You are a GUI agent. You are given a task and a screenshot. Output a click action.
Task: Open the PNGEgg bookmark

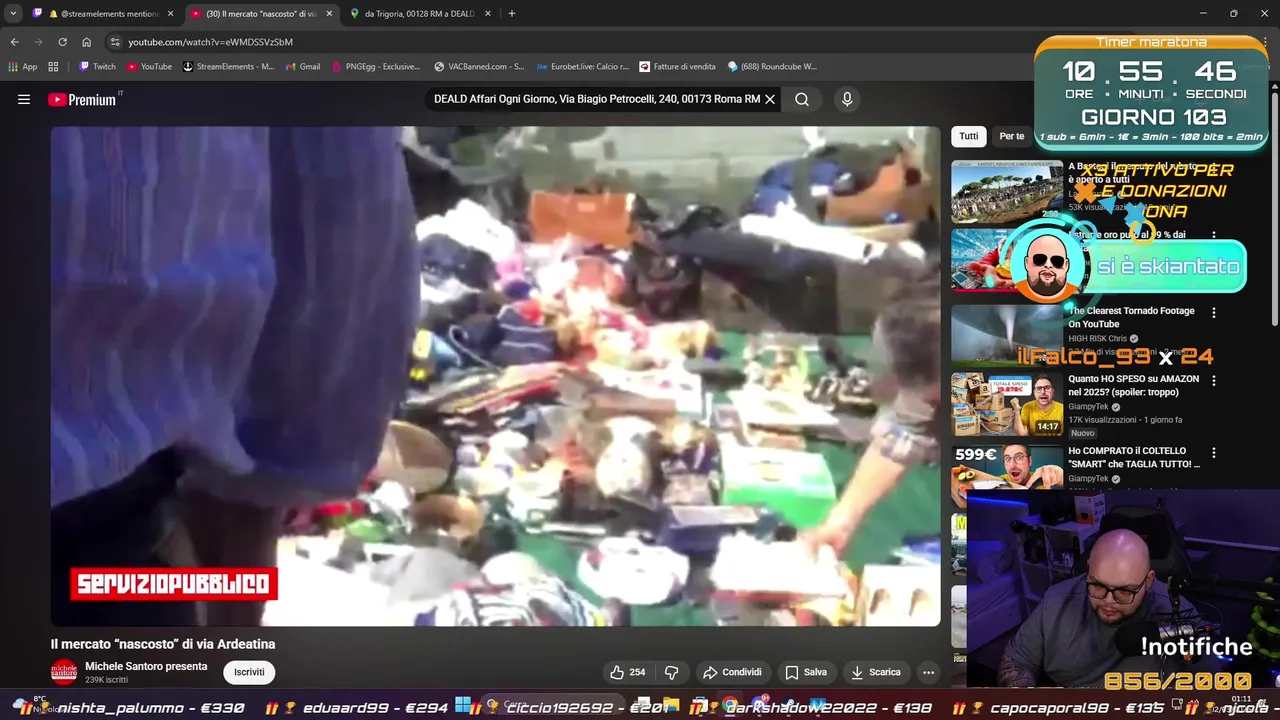click(x=376, y=67)
